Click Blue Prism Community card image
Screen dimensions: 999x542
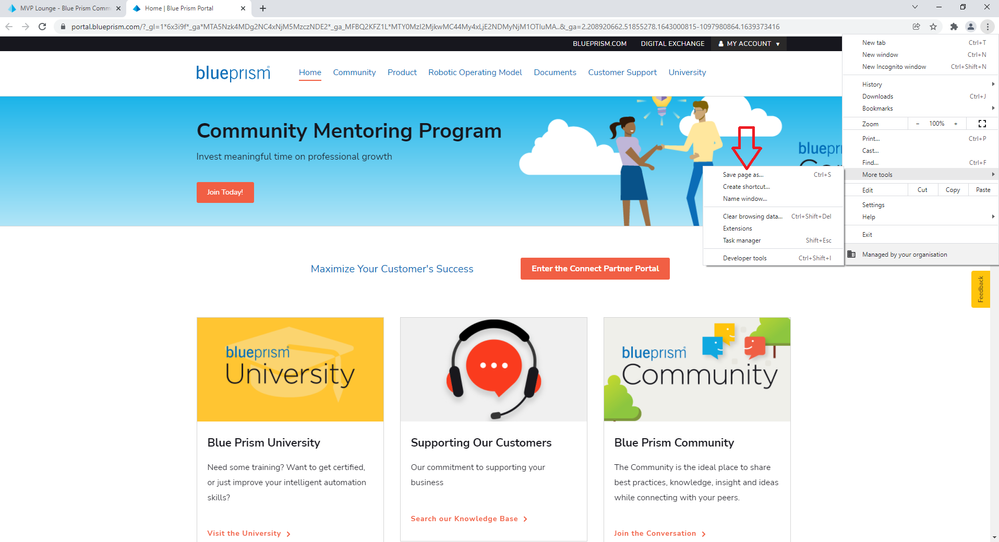pos(697,369)
